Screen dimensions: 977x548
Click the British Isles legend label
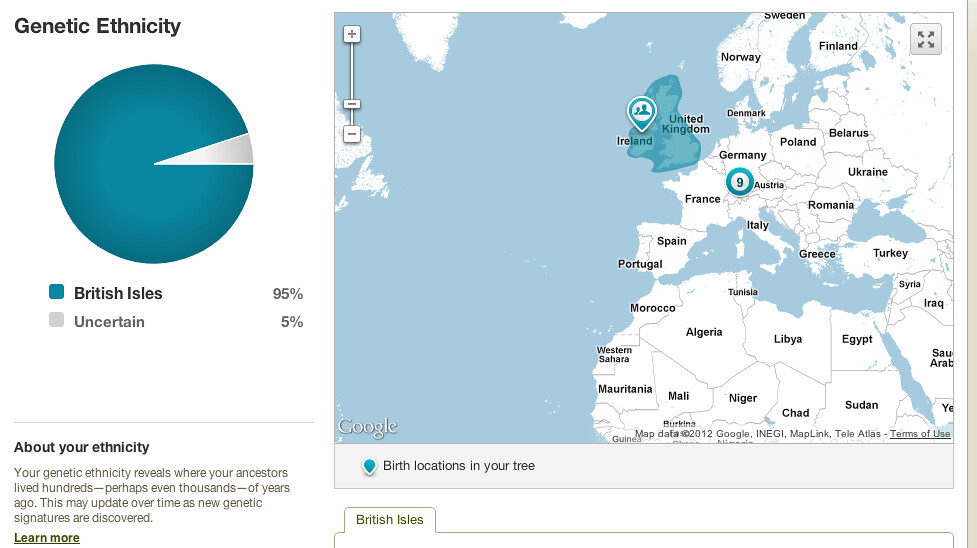click(118, 293)
